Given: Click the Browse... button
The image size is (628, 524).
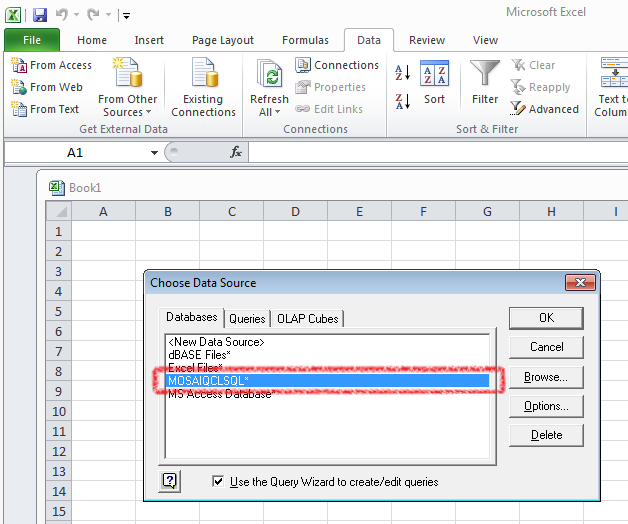Looking at the screenshot, I should [546, 377].
